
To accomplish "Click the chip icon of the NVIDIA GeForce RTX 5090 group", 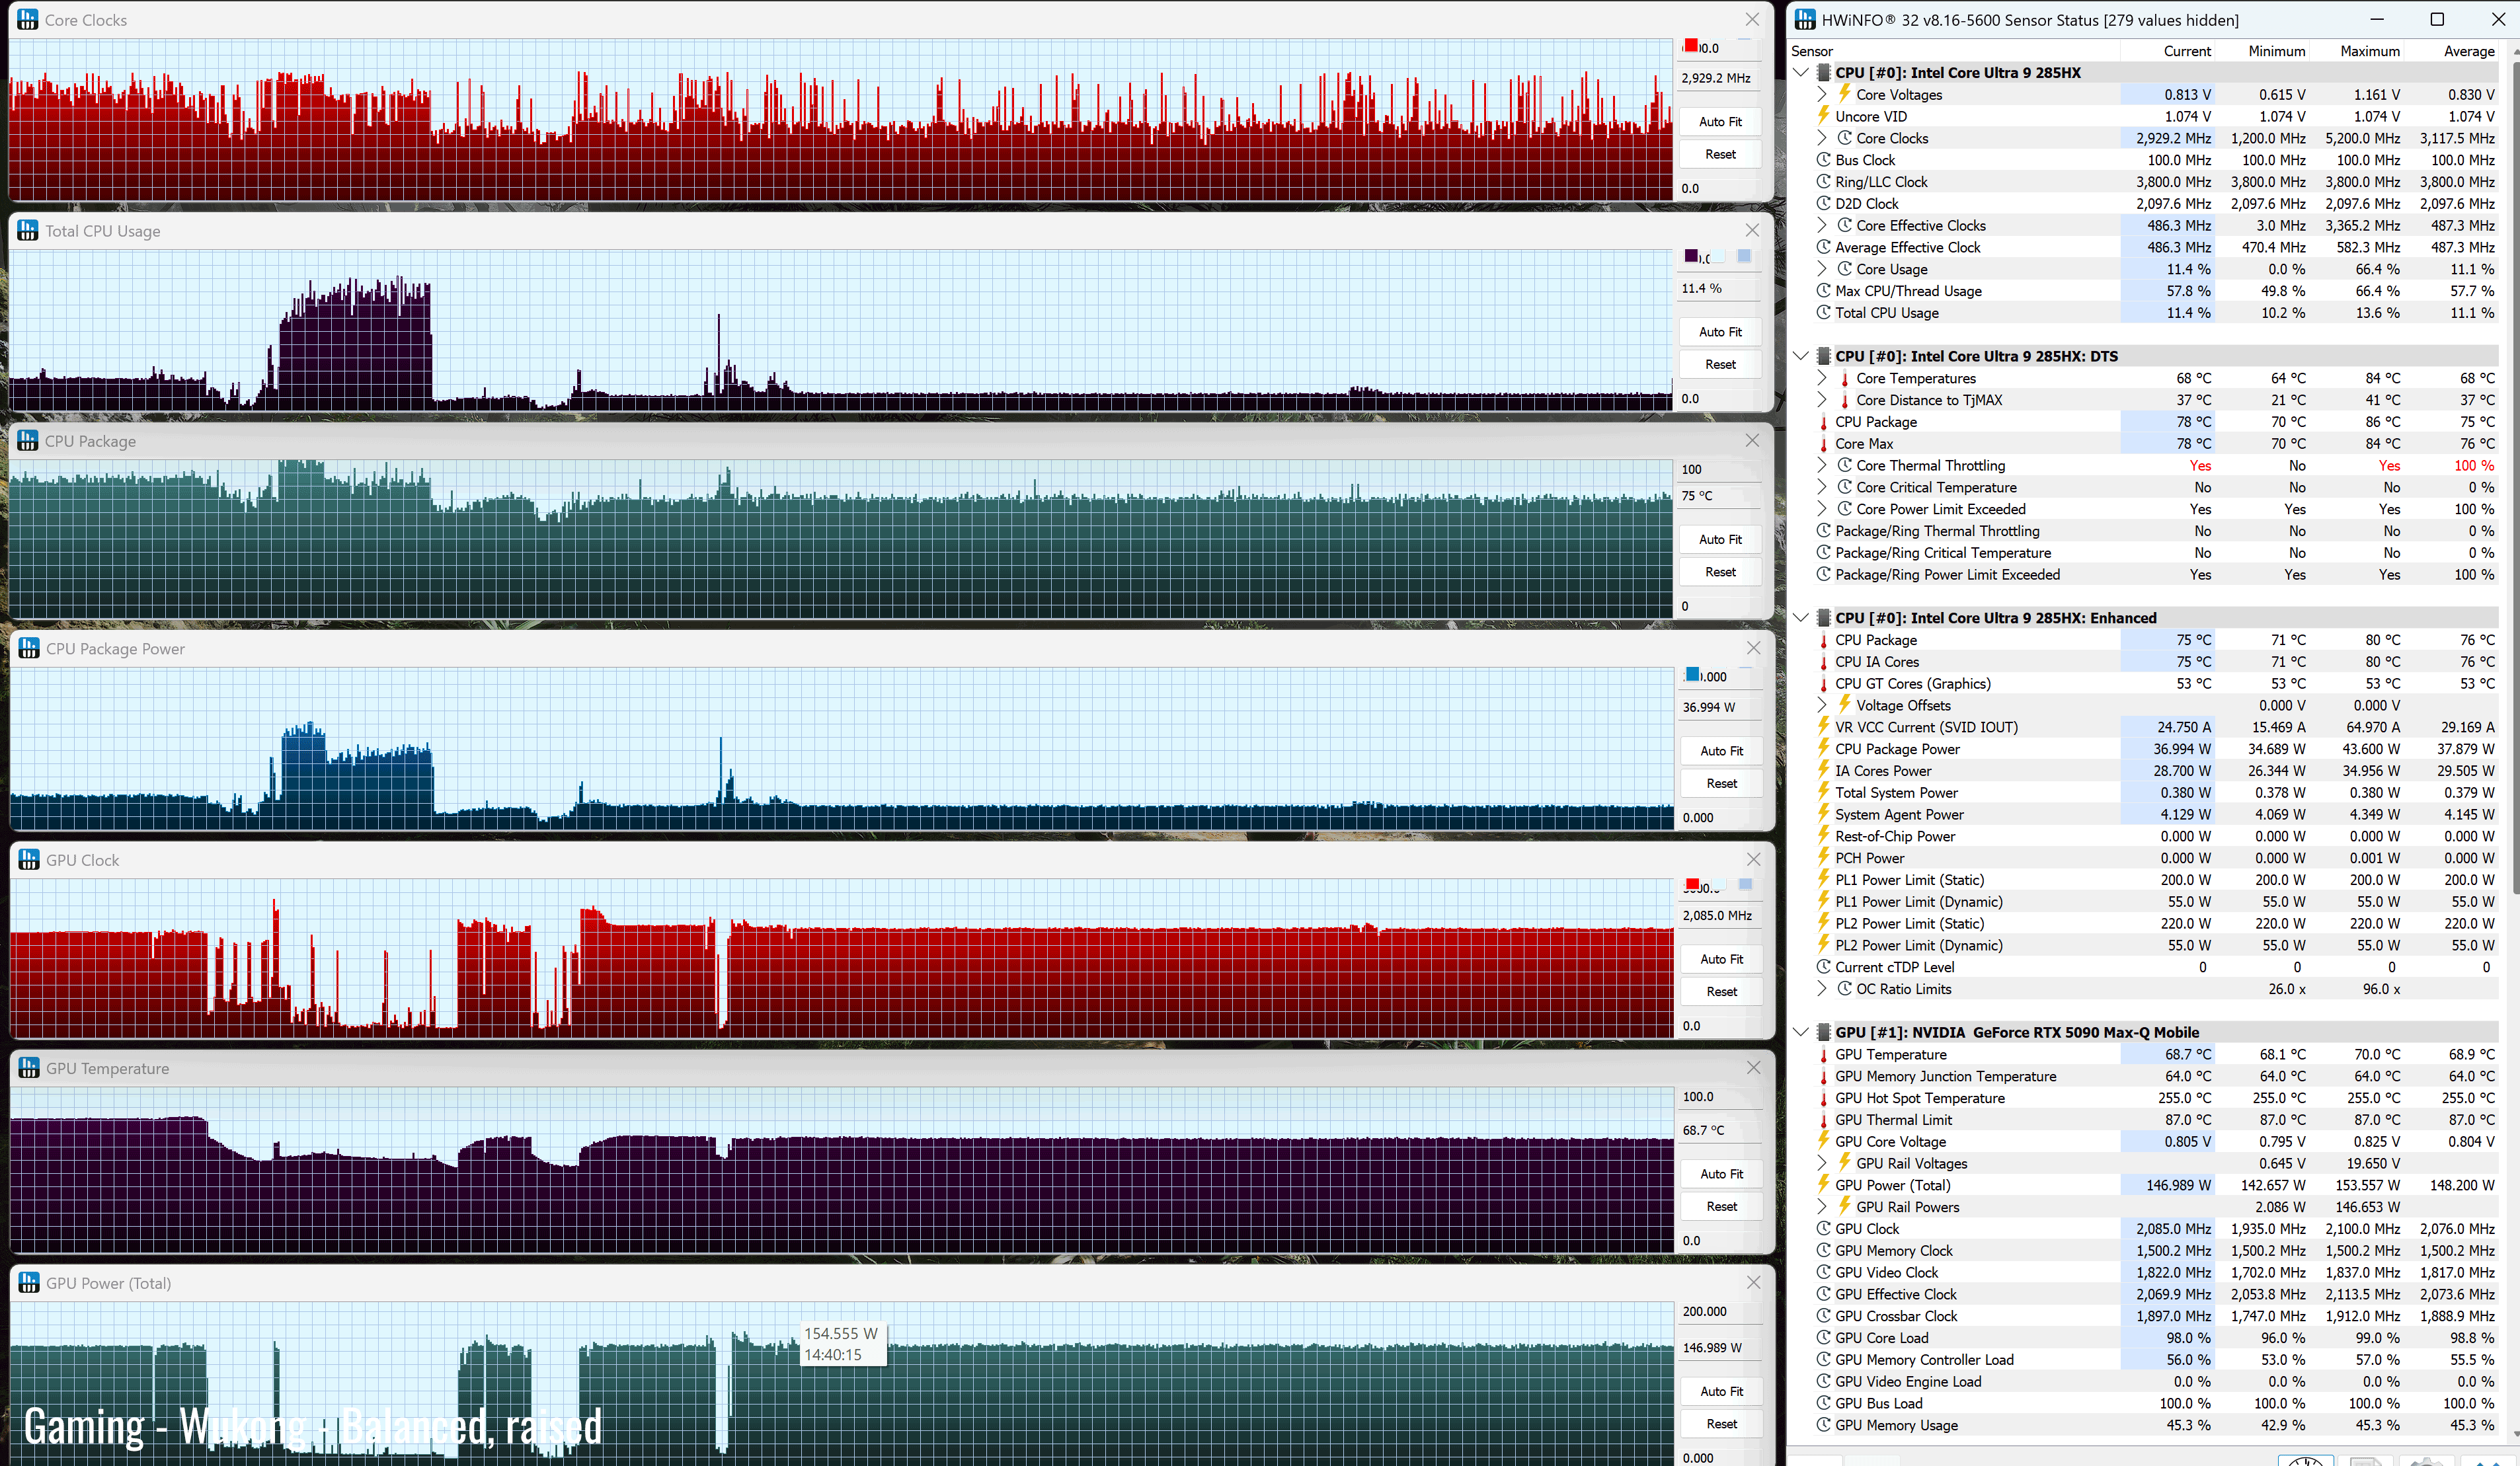I will click(1824, 1032).
